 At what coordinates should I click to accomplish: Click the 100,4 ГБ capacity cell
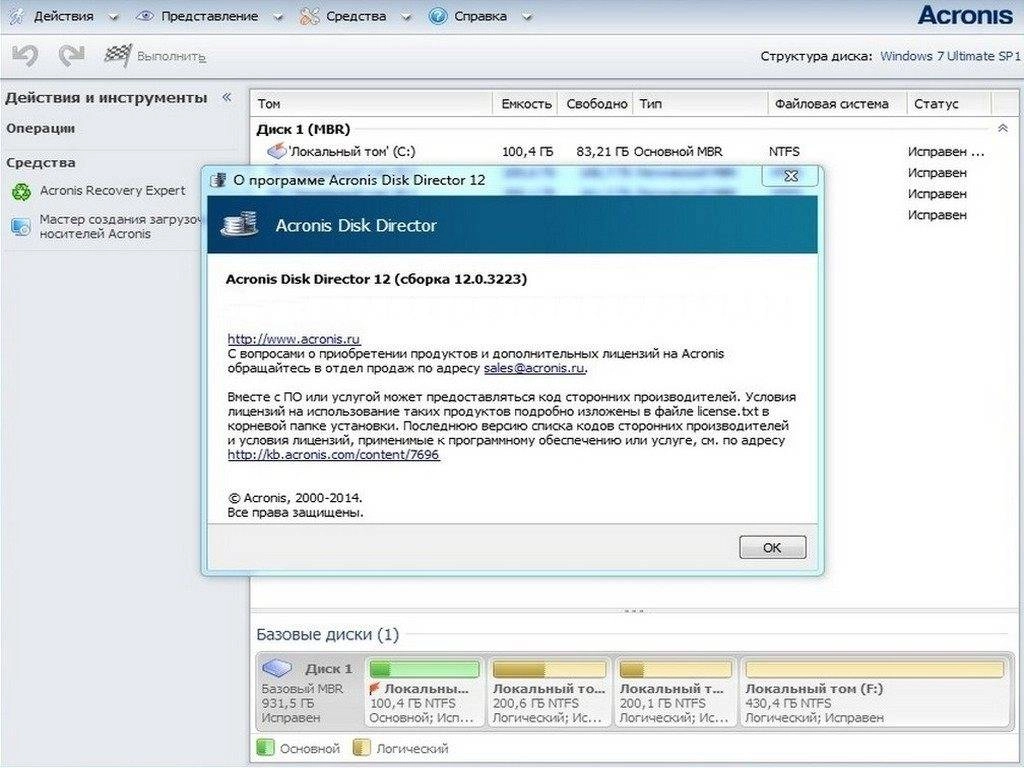coord(527,152)
